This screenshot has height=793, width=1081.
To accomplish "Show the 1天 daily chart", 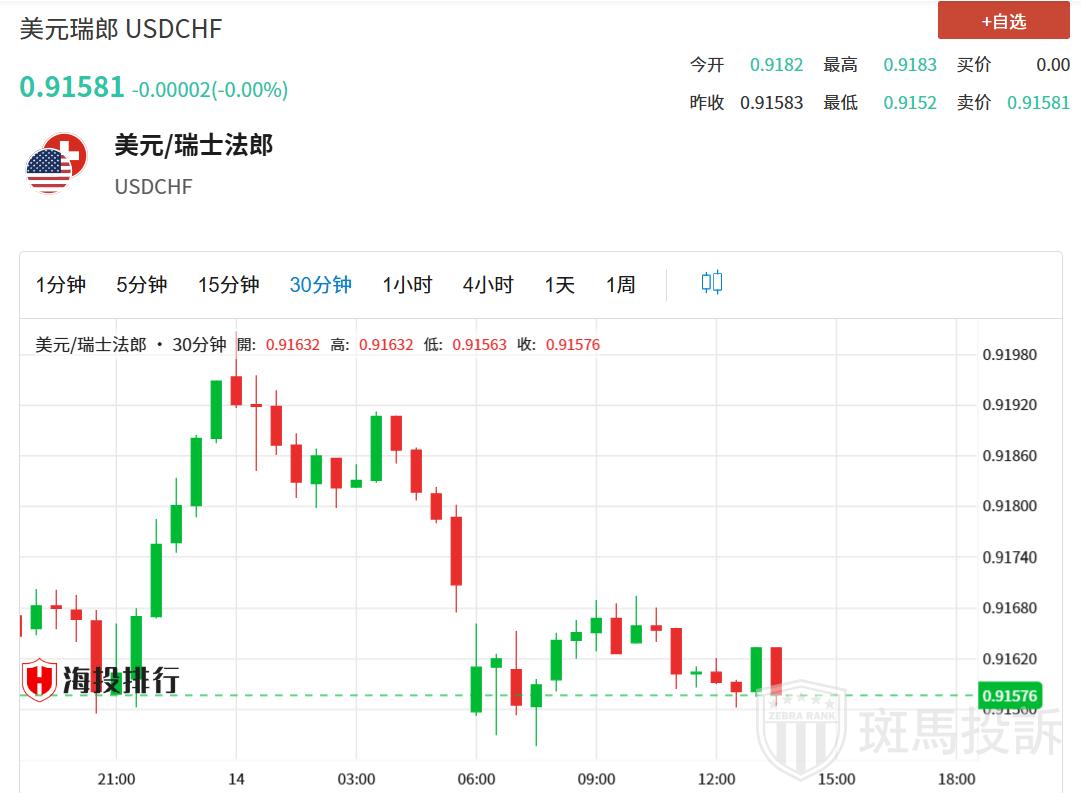I will [x=559, y=285].
